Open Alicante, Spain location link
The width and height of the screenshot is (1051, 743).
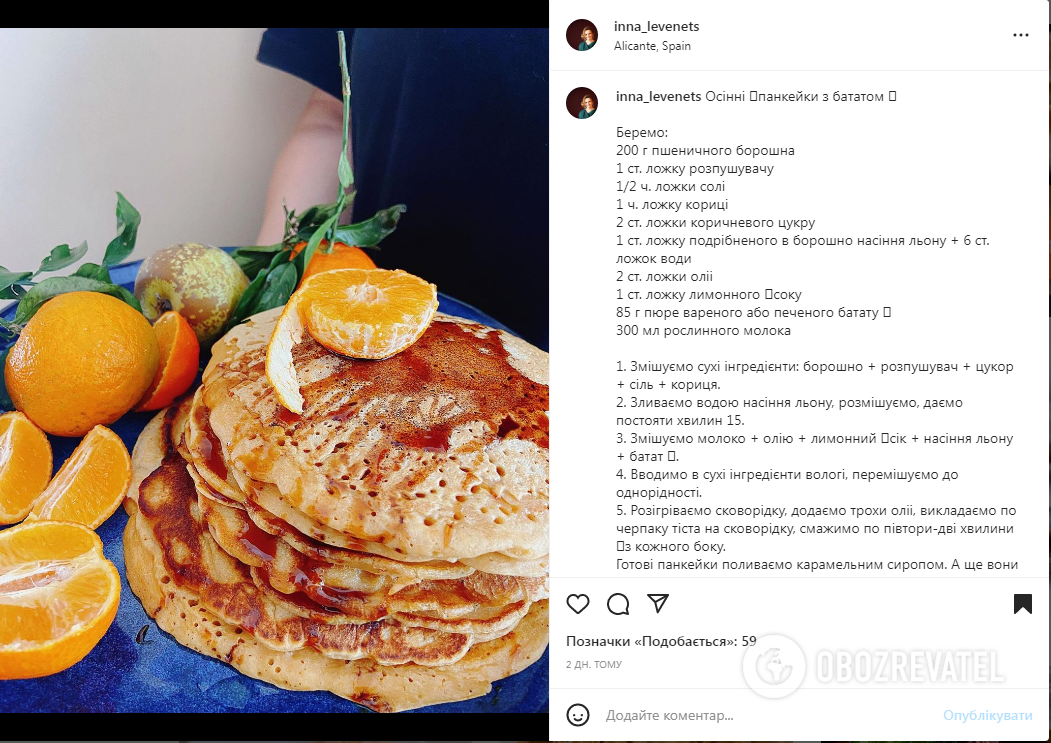(652, 46)
